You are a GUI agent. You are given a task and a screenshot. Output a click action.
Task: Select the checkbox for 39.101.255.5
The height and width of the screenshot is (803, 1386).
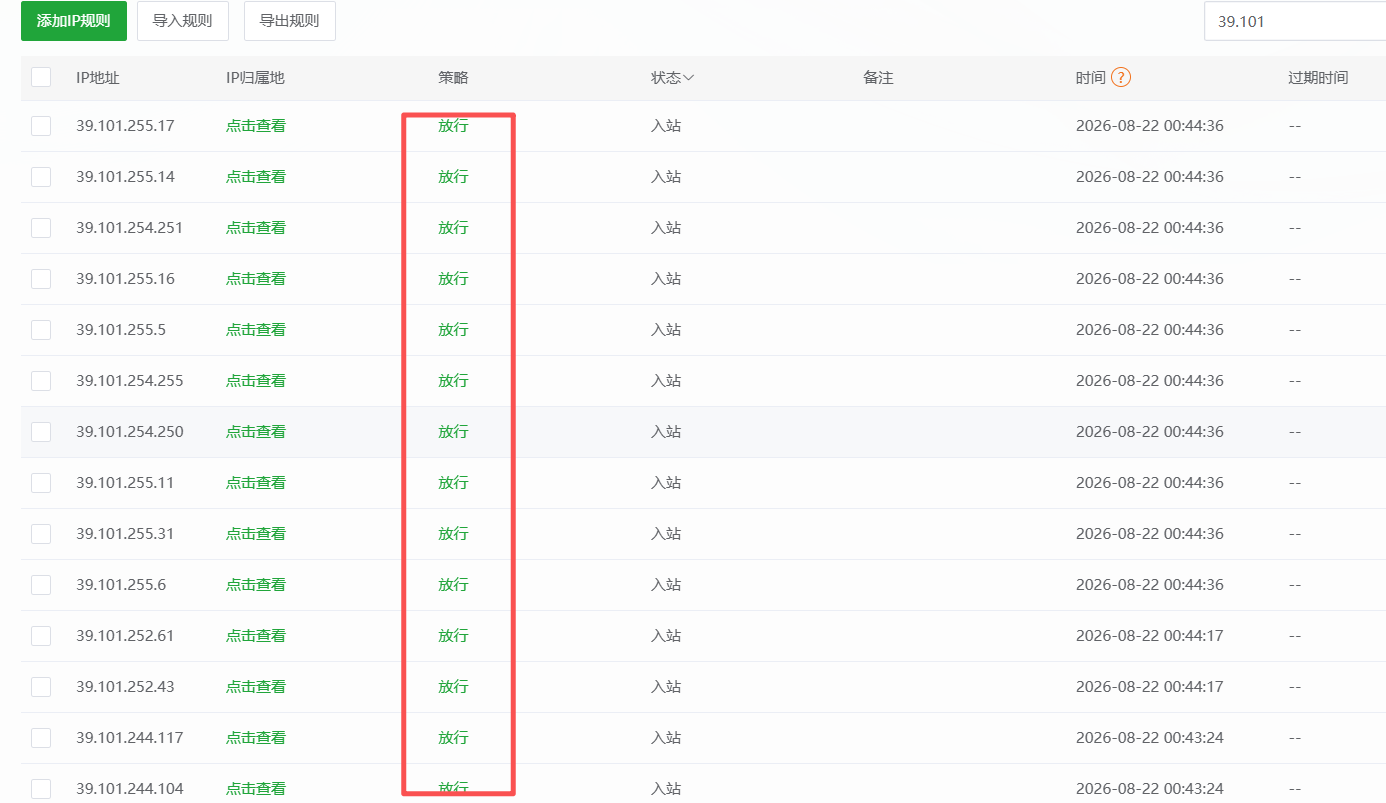pyautogui.click(x=41, y=330)
